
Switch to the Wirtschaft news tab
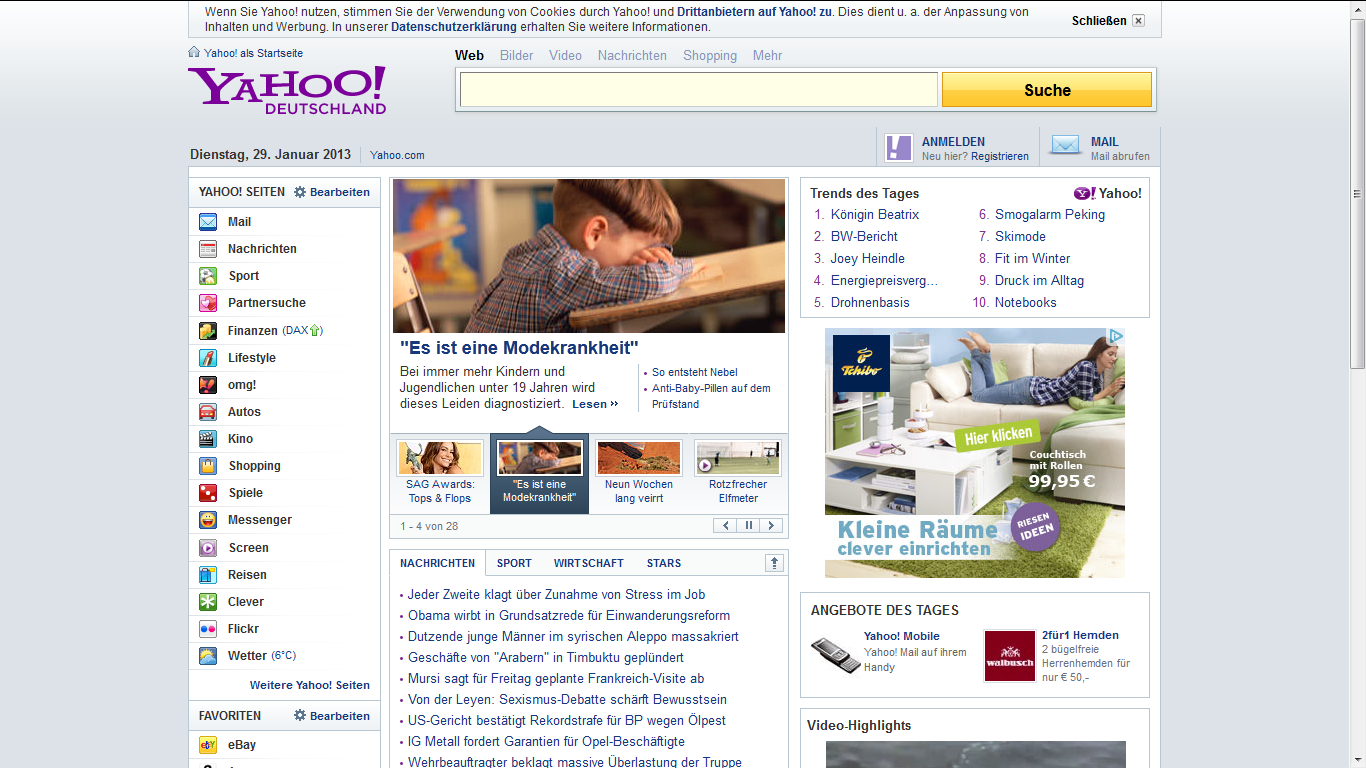tap(588, 563)
